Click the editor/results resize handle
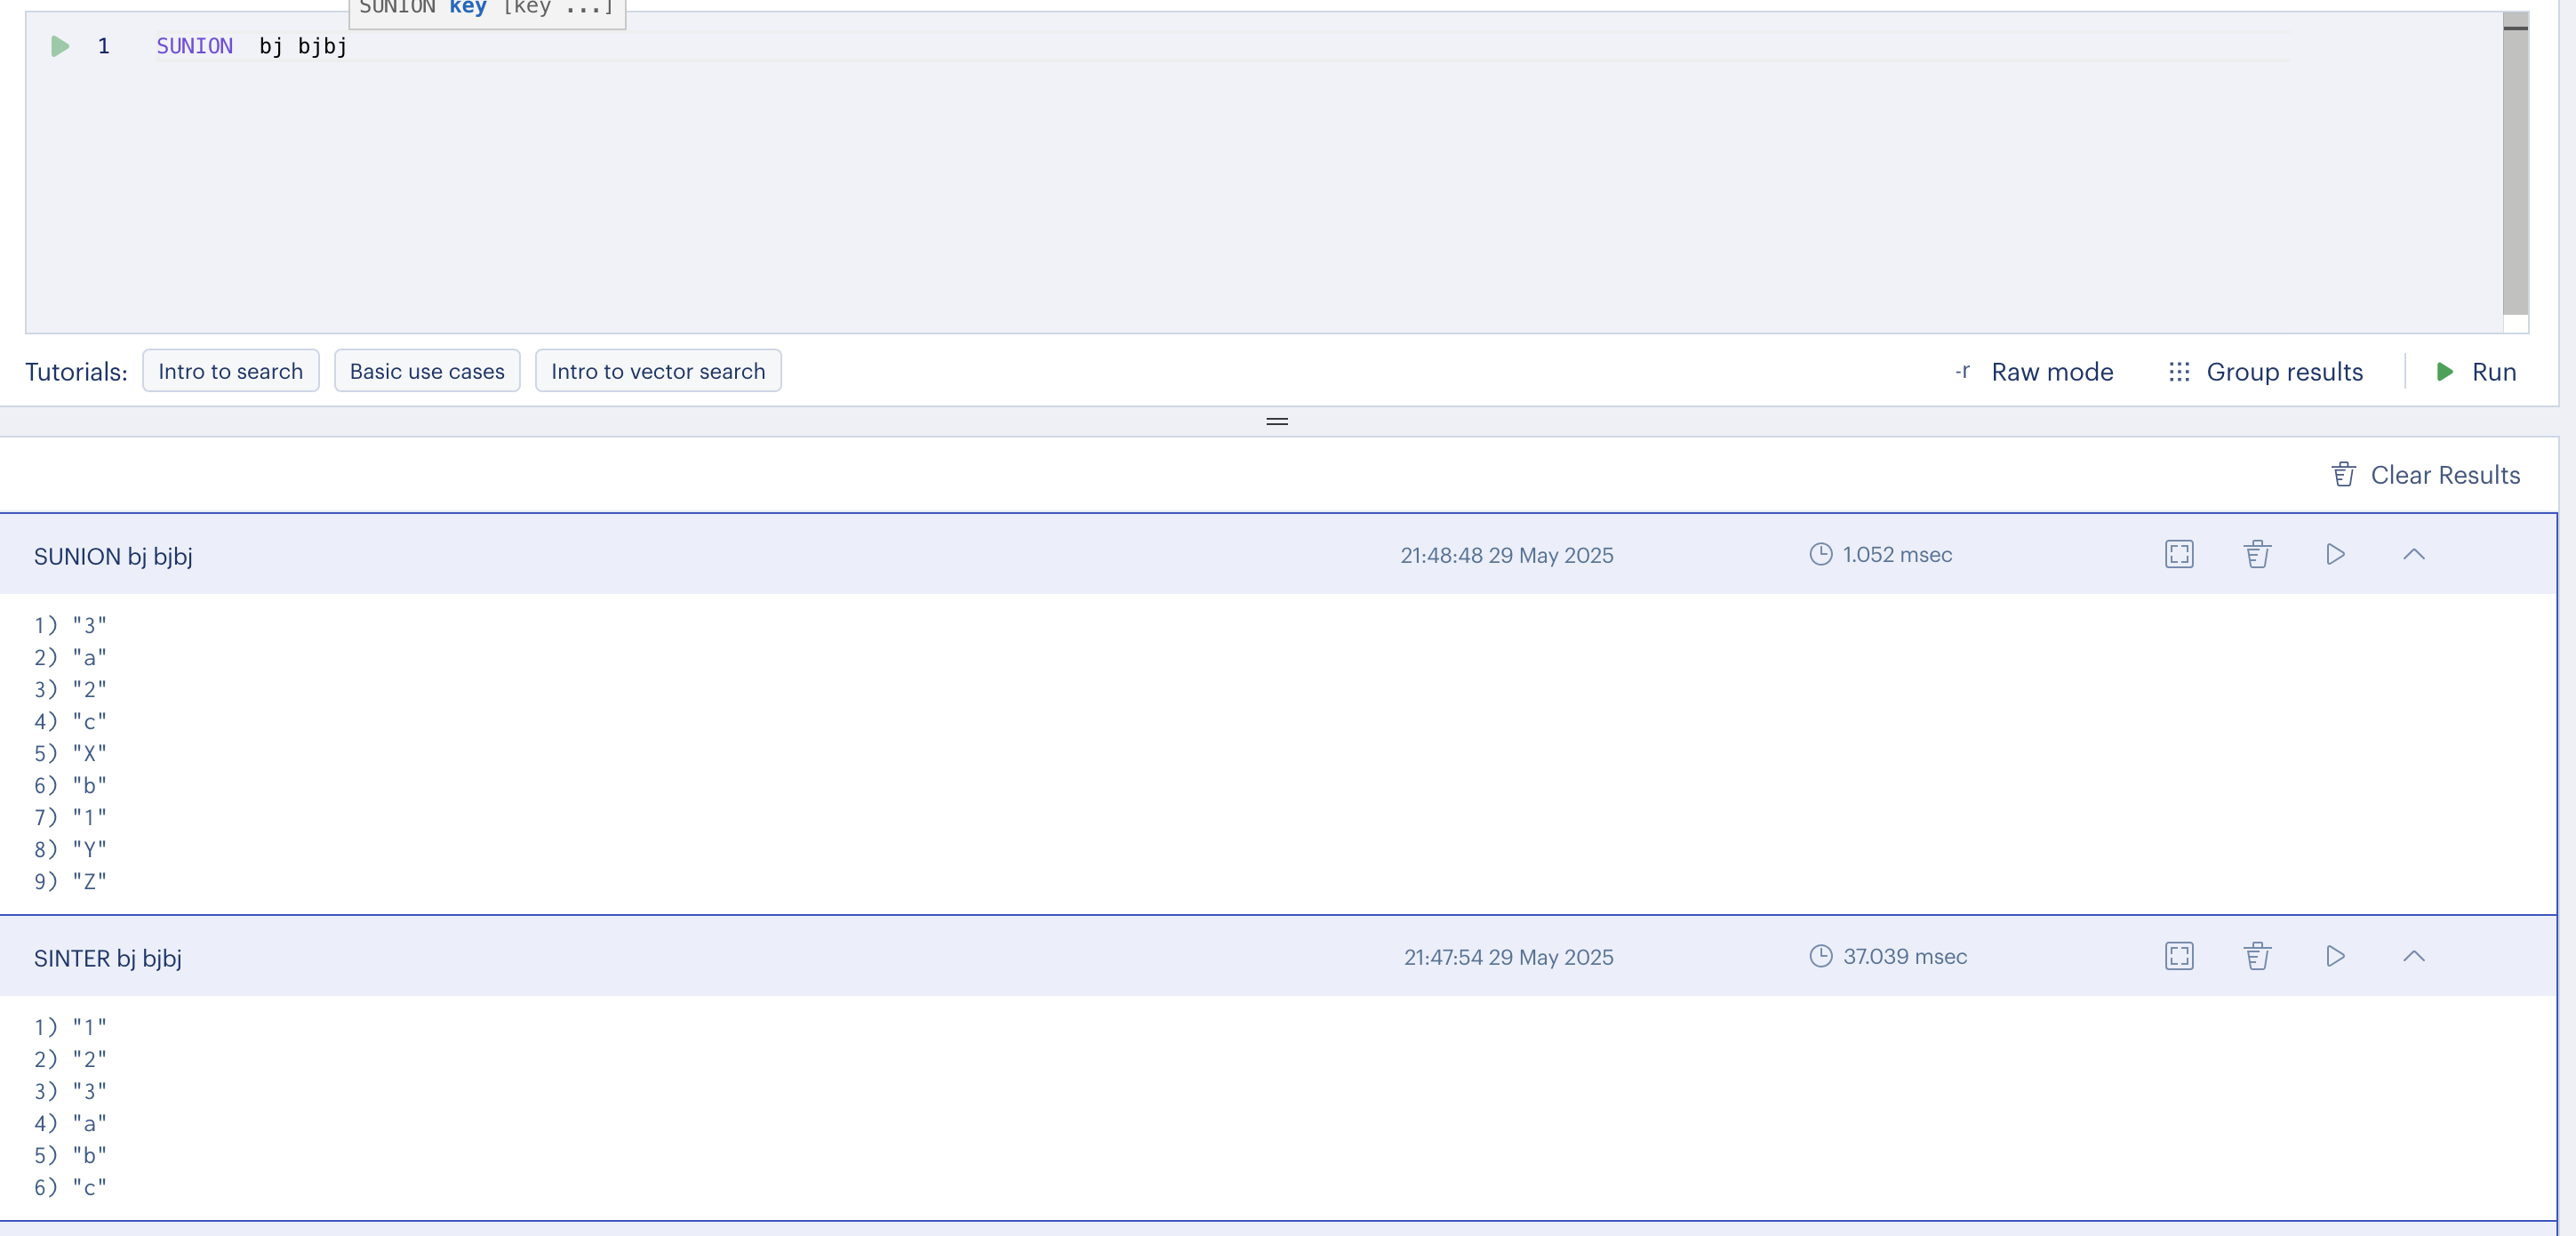 (x=1277, y=421)
